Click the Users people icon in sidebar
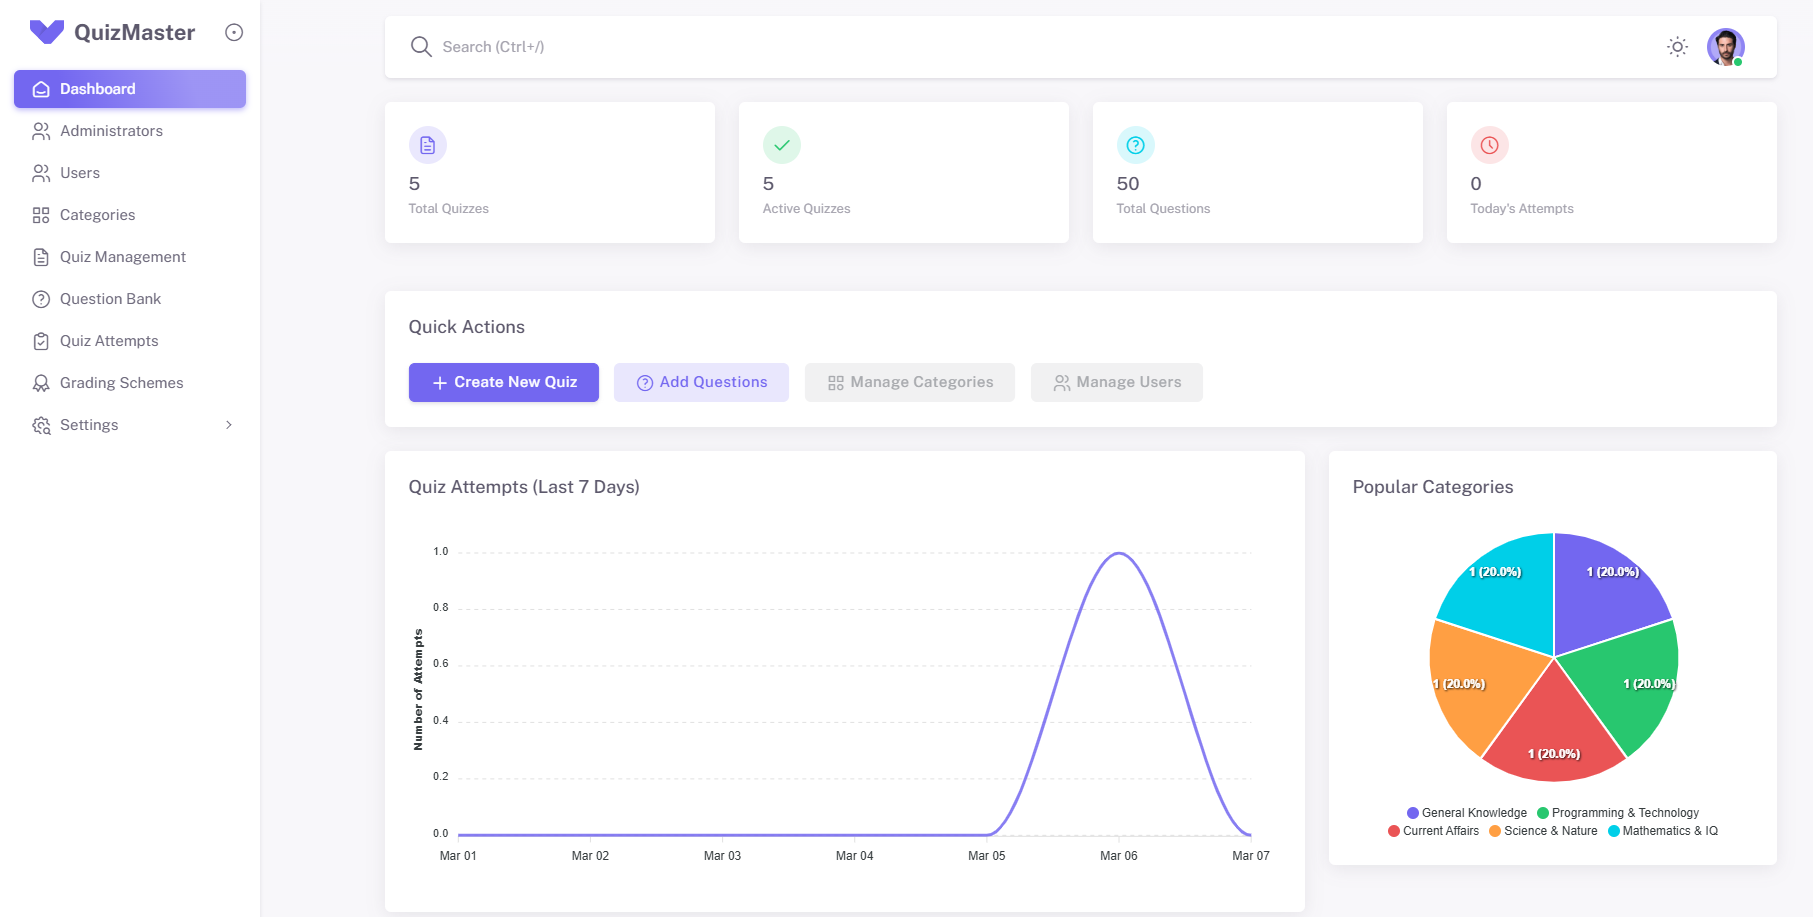This screenshot has width=1813, height=917. (41, 173)
